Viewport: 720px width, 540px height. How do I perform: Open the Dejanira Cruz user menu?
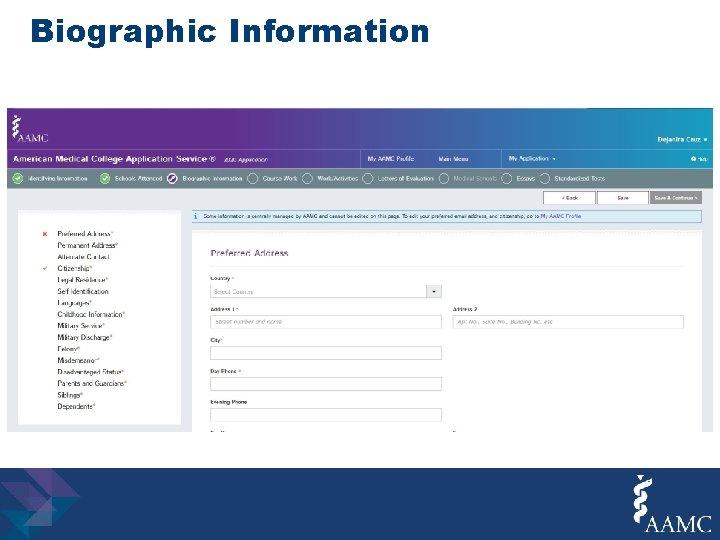(682, 140)
